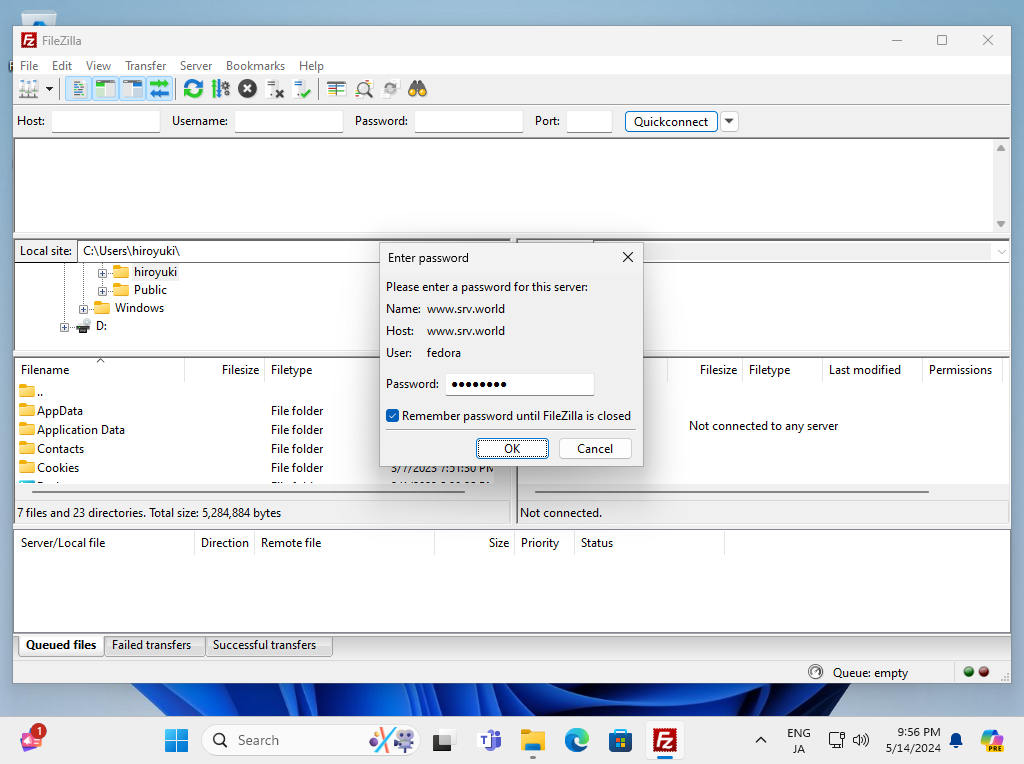1024x764 pixels.
Task: Open remote site path dropdown
Action: pyautogui.click(x=1001, y=251)
